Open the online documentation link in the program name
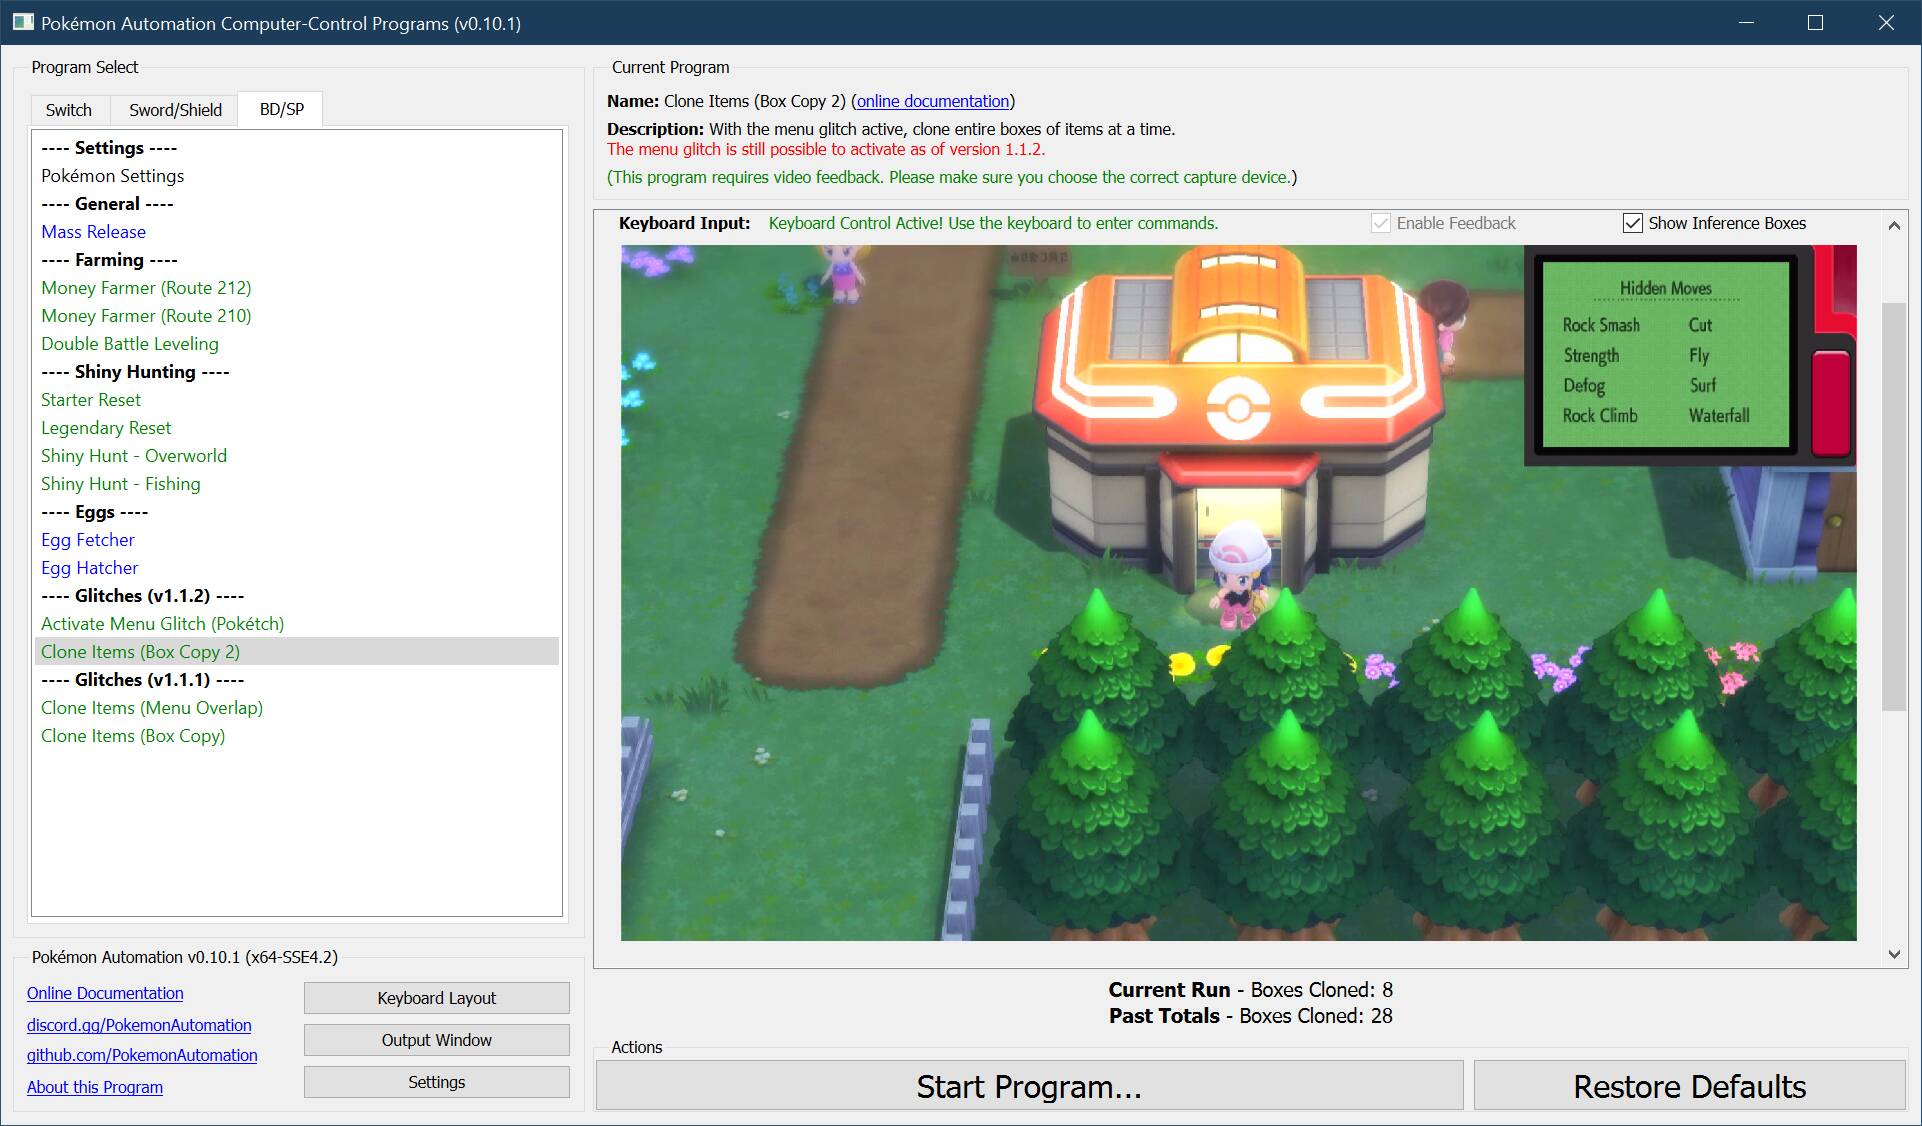Viewport: 1922px width, 1126px height. tap(932, 101)
